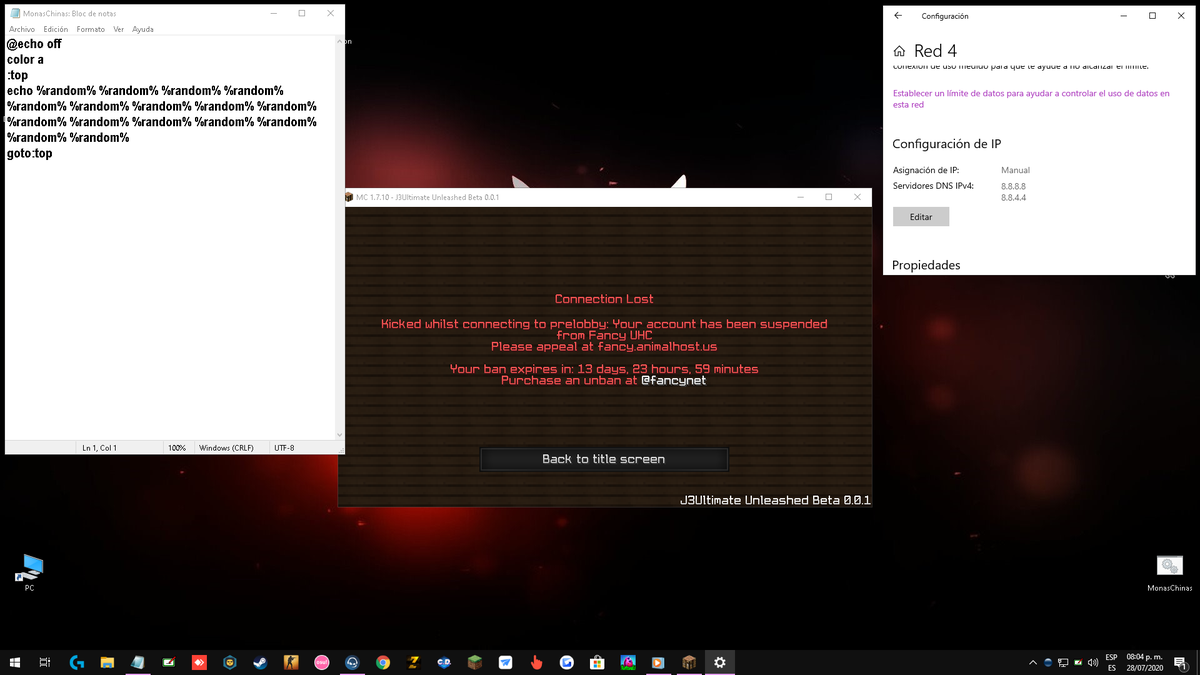Open the notification center icon
The width and height of the screenshot is (1200, 675).
click(x=1181, y=662)
